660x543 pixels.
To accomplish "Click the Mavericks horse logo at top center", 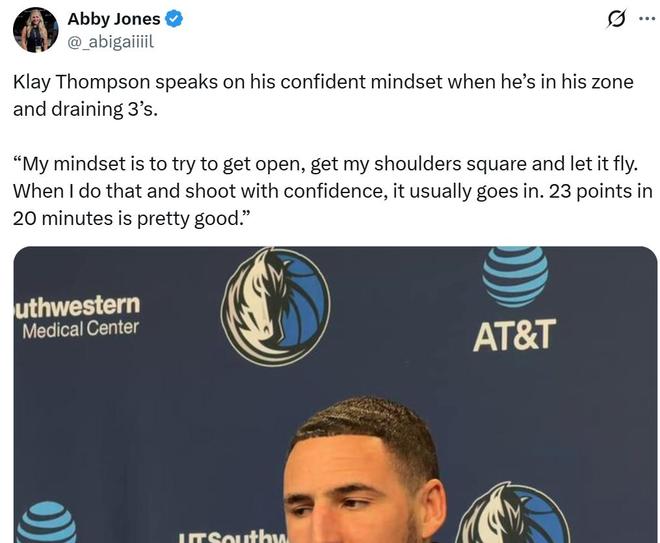I will click(x=275, y=307).
